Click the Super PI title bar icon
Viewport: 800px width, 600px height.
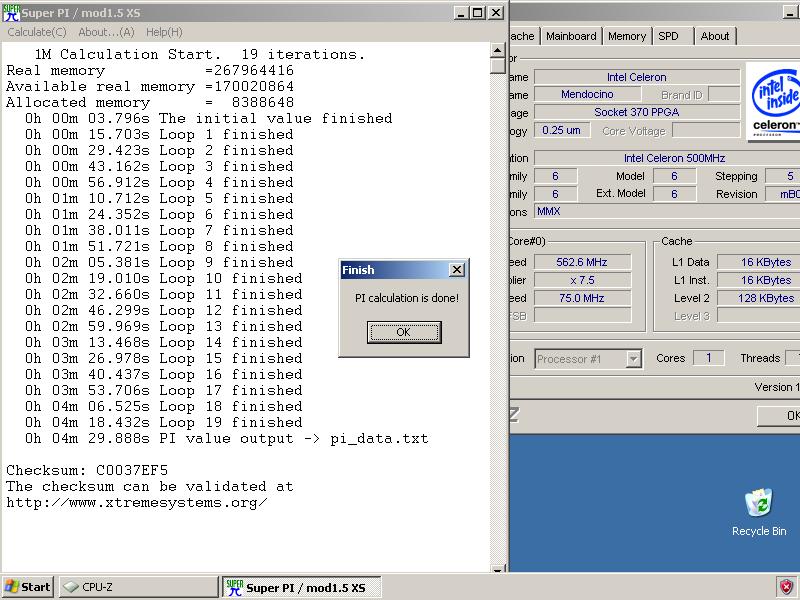(11, 12)
